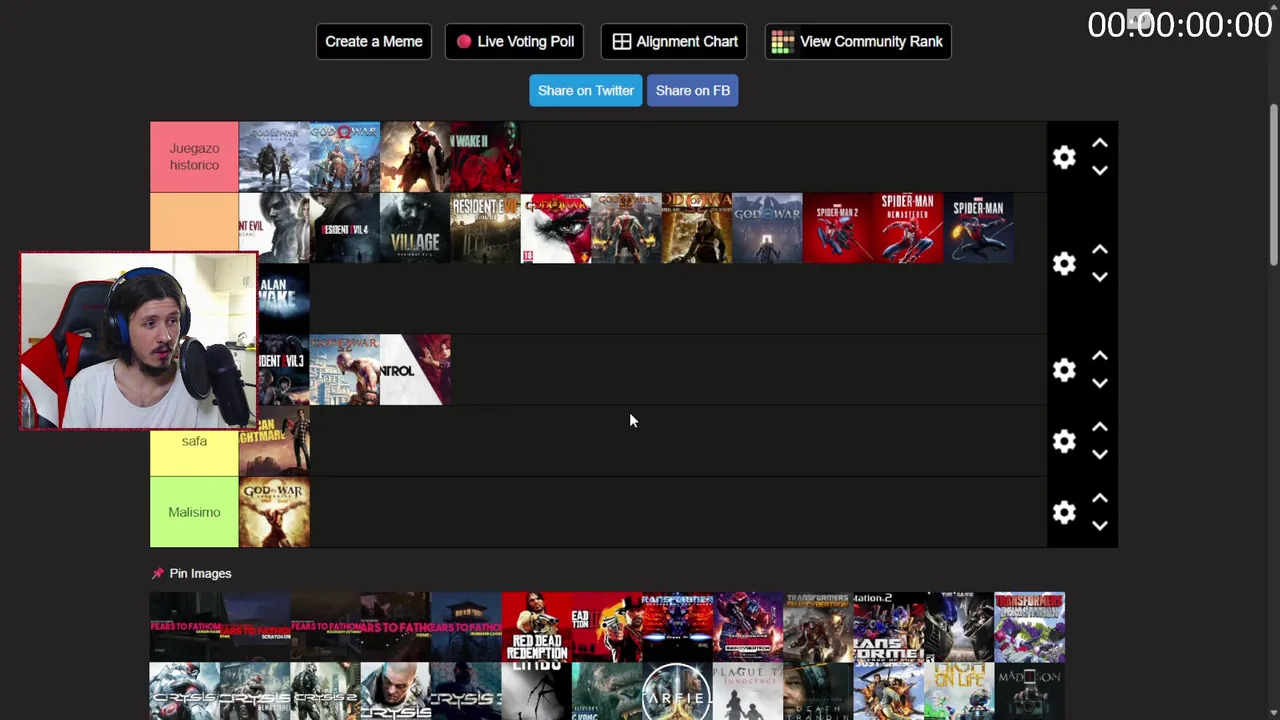Click the Create a Meme button
1280x720 pixels.
point(374,41)
